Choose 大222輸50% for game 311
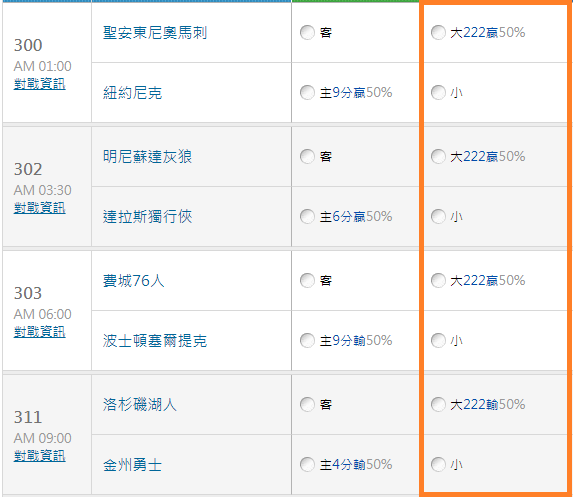Image resolution: width=573 pixels, height=497 pixels. pyautogui.click(x=438, y=405)
